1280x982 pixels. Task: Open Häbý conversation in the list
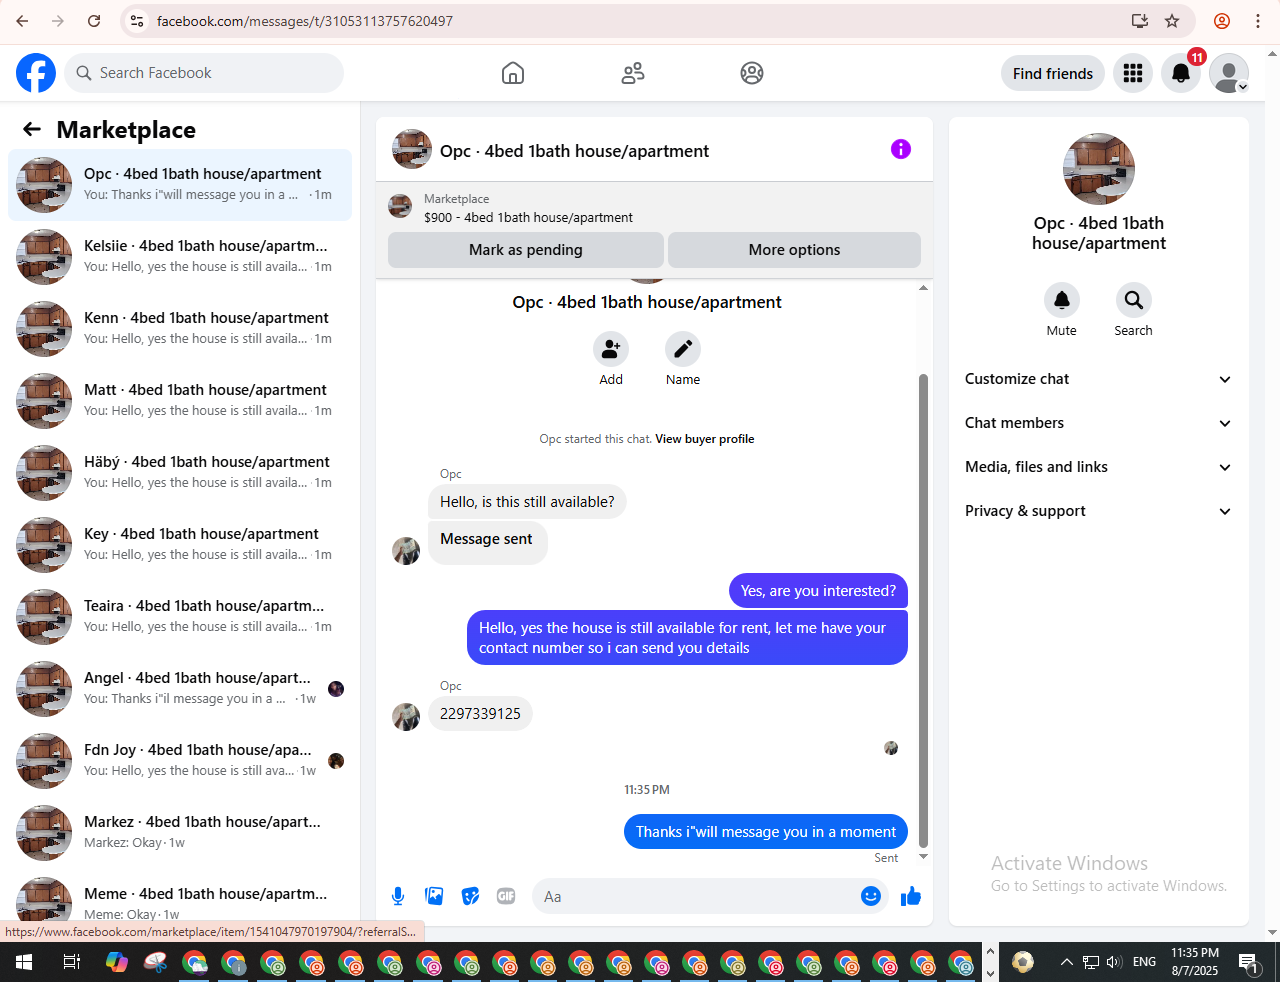[x=180, y=472]
